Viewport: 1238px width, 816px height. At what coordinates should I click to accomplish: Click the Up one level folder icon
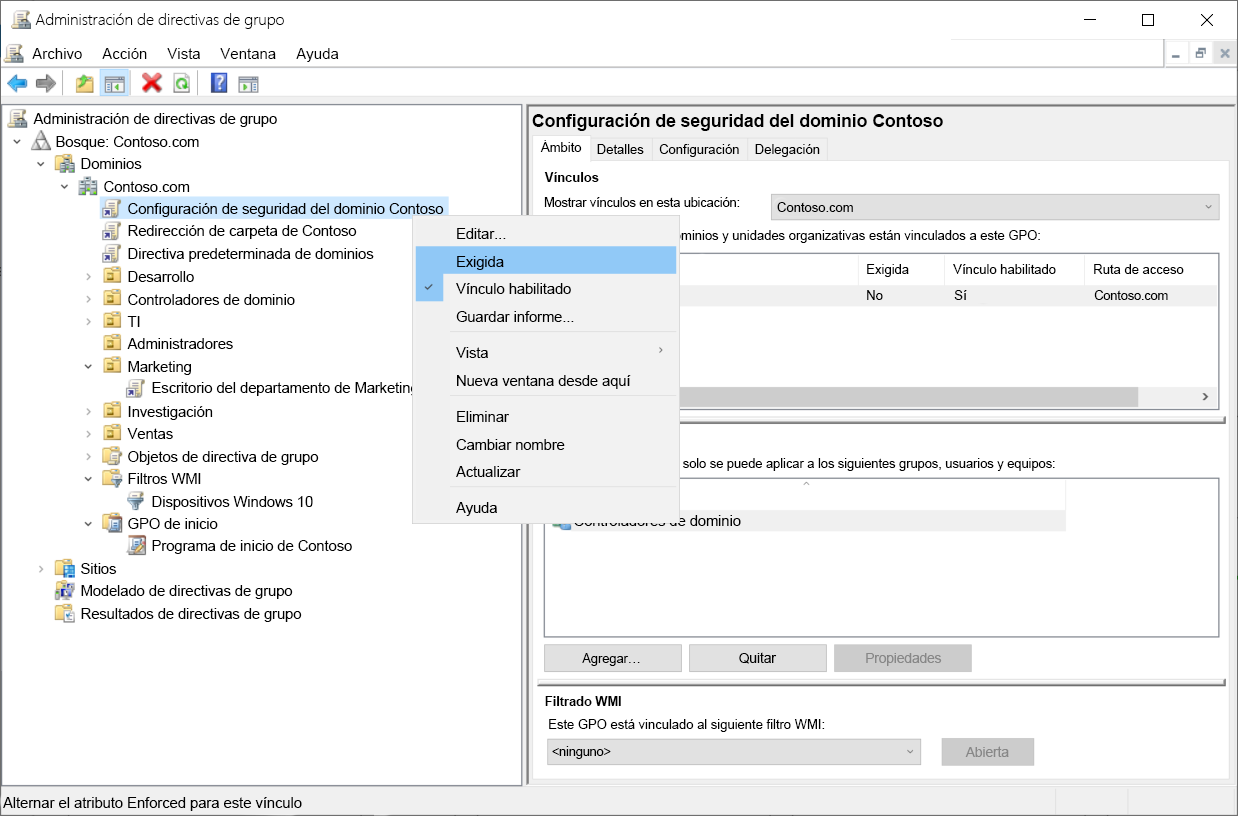(x=85, y=84)
